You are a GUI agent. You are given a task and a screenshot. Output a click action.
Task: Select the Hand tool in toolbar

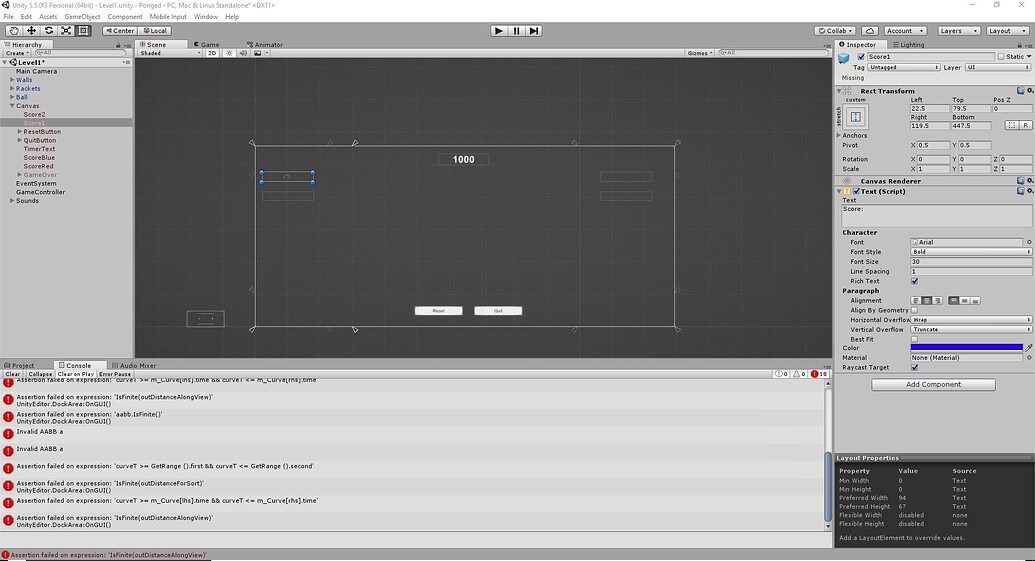point(14,30)
